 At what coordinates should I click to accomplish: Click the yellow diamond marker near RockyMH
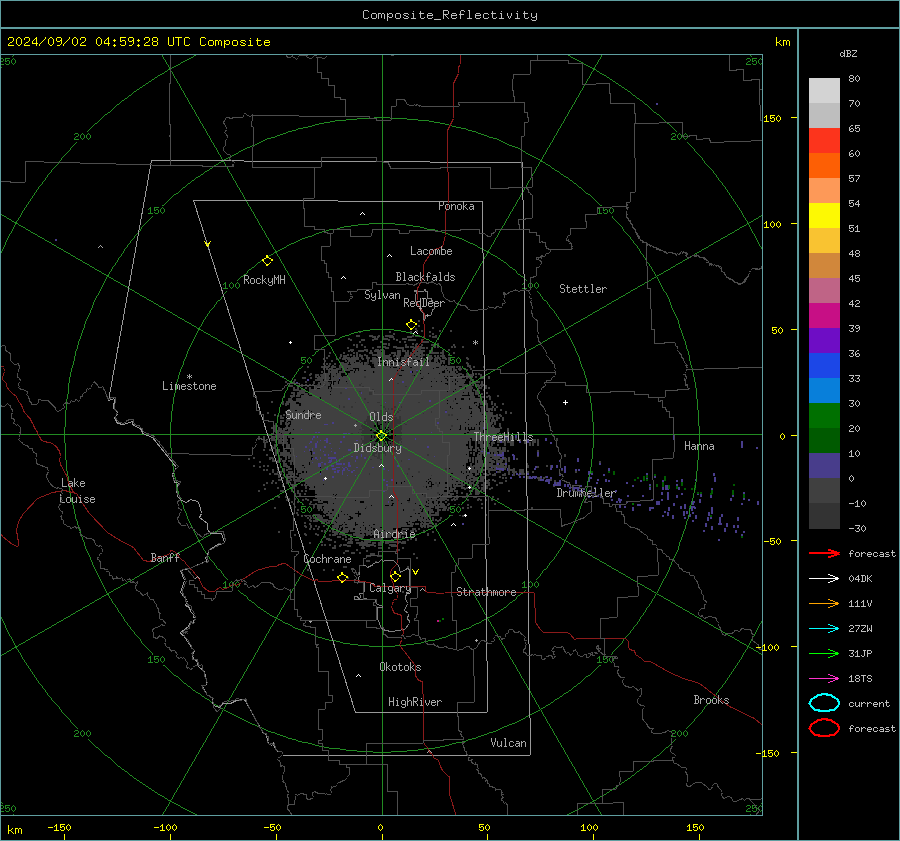pos(267,261)
